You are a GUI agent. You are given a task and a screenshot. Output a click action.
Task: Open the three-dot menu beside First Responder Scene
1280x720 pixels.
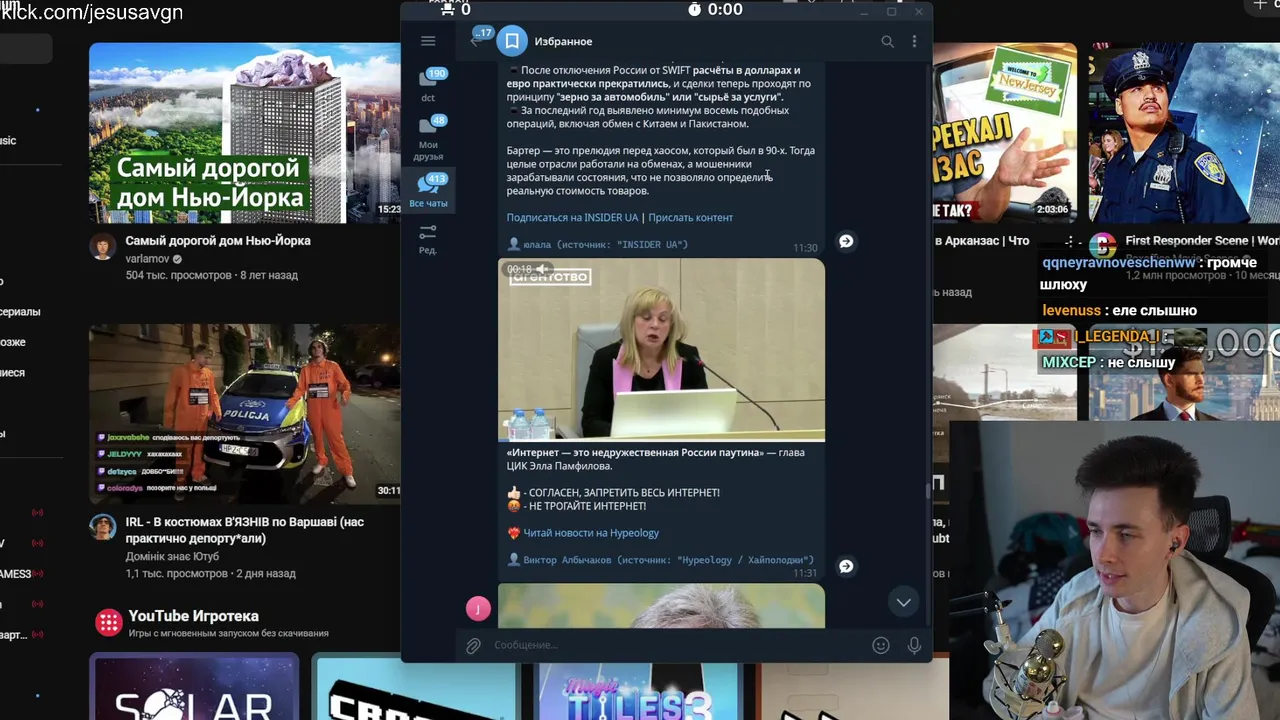tap(1069, 242)
